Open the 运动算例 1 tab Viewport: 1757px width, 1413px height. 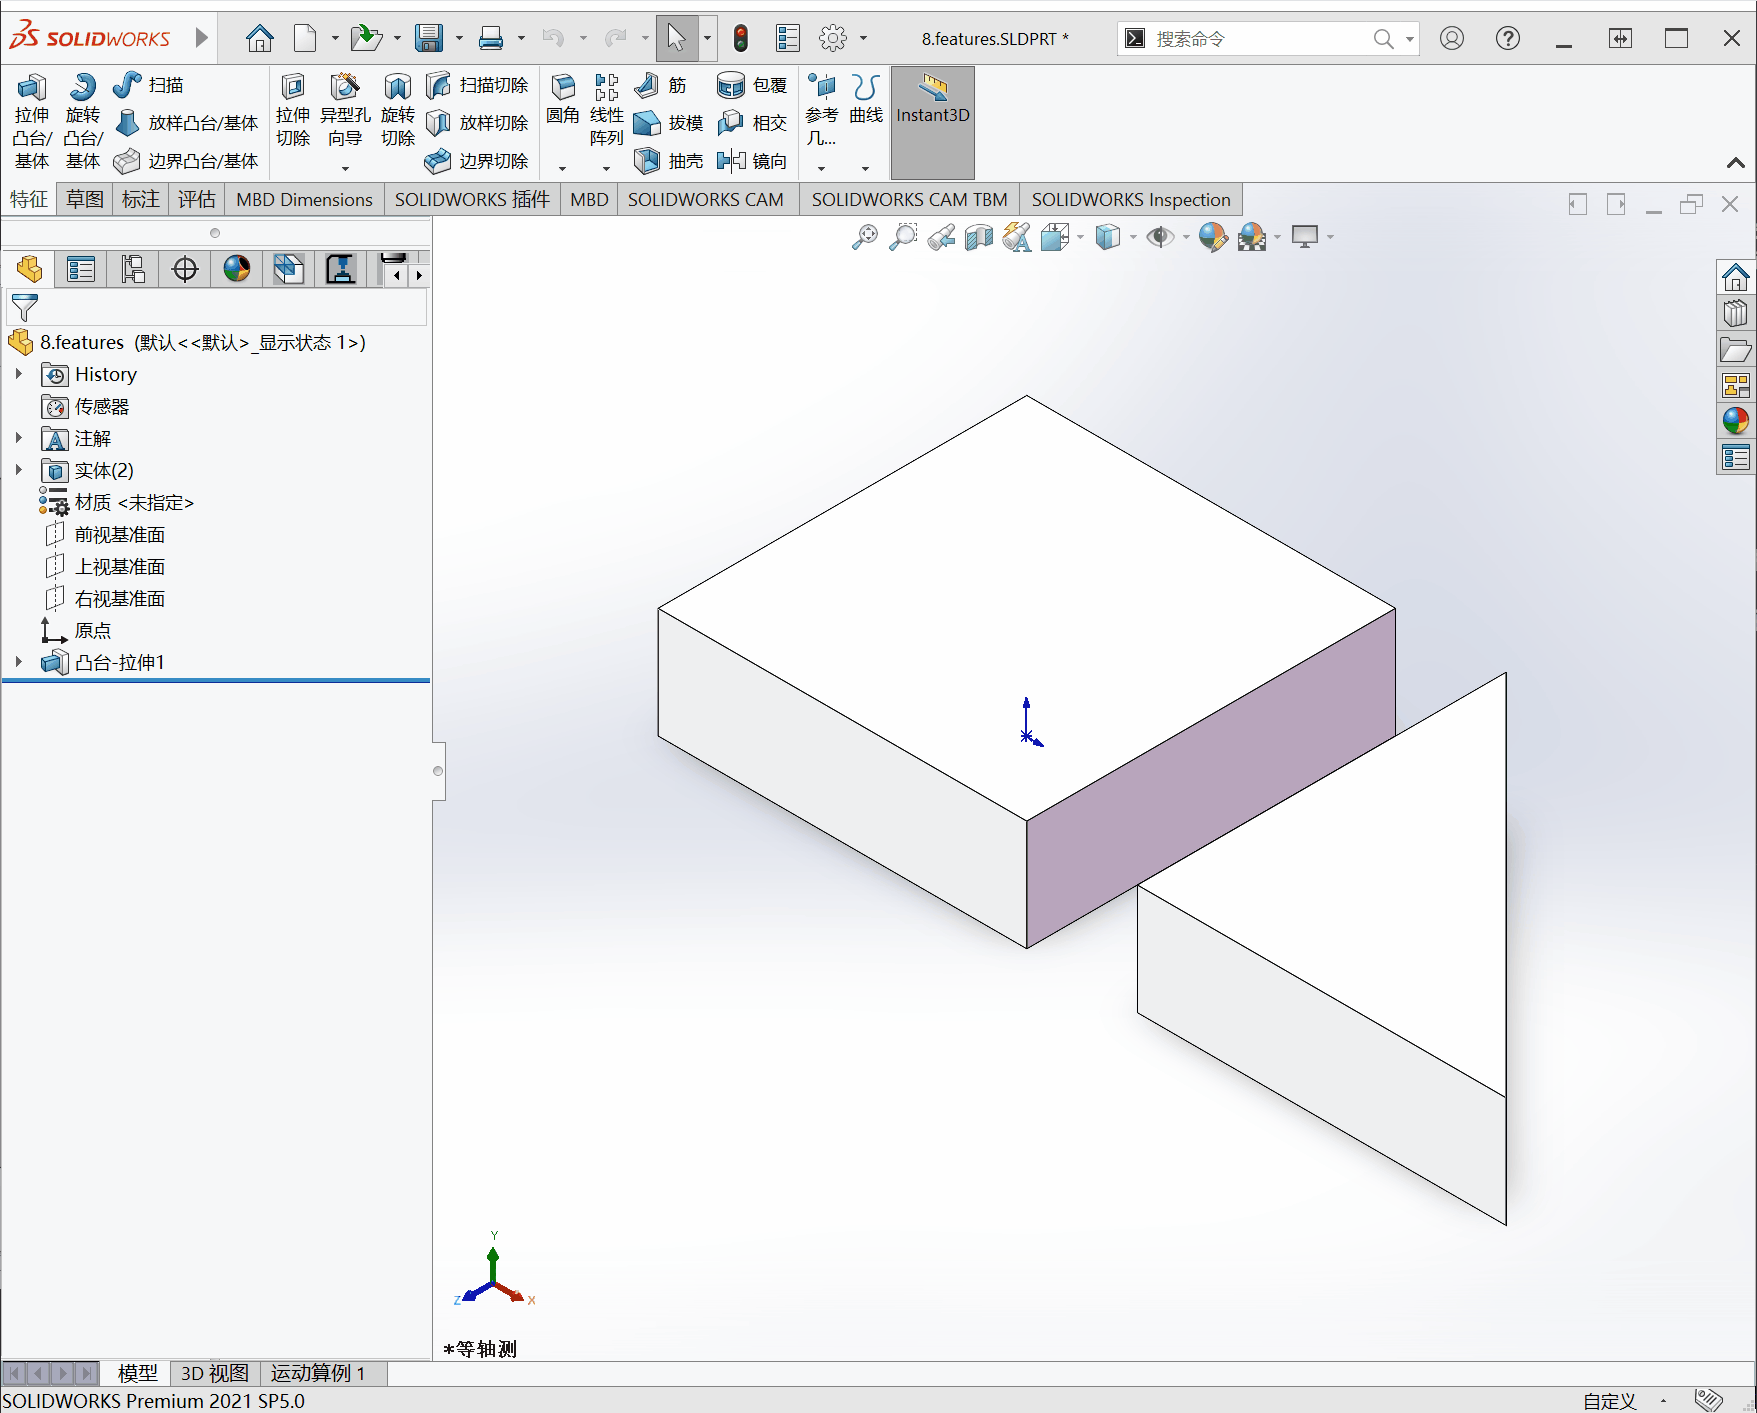(x=318, y=1373)
